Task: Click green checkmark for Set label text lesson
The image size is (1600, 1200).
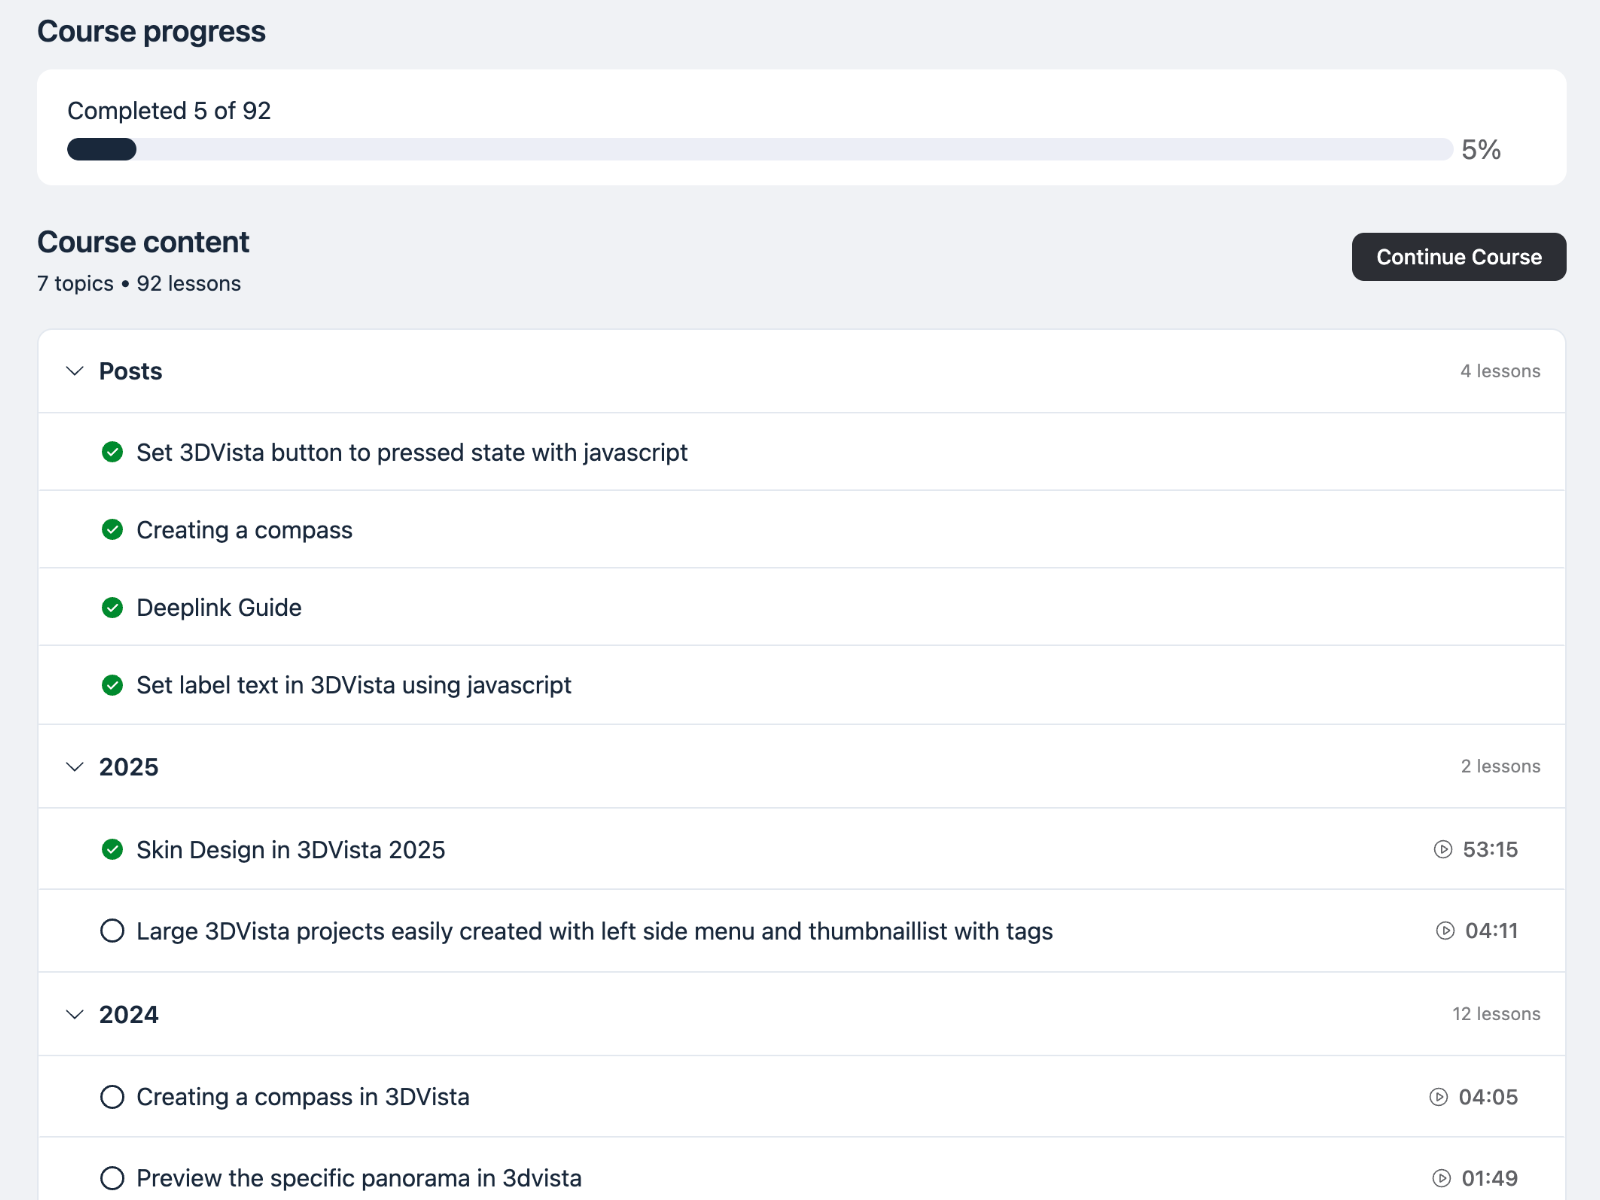Action: point(113,685)
